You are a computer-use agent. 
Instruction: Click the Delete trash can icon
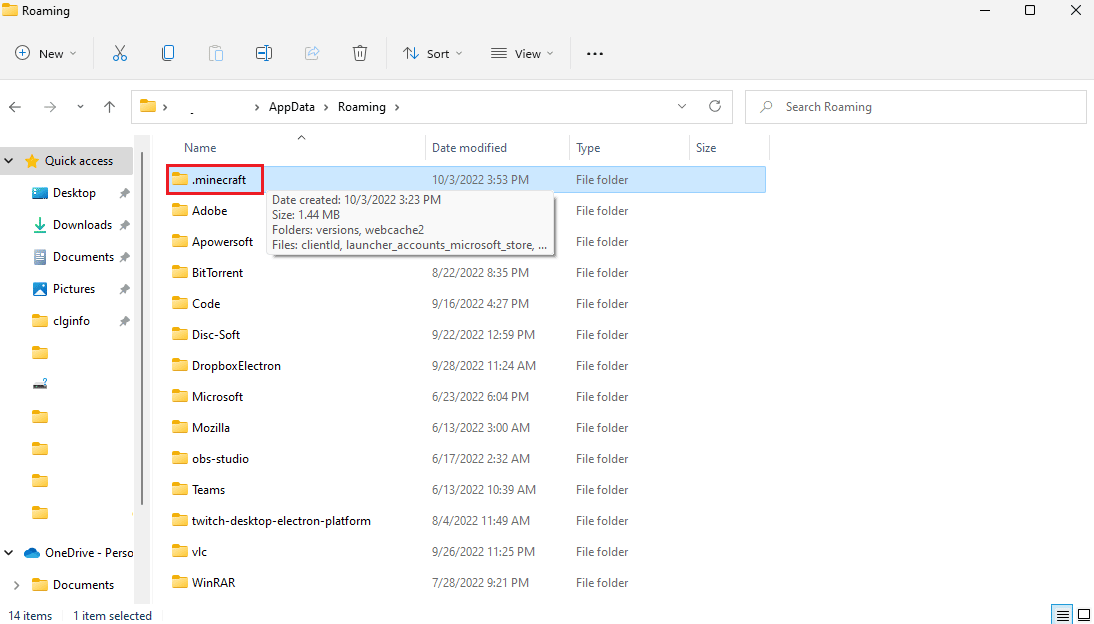[360, 53]
